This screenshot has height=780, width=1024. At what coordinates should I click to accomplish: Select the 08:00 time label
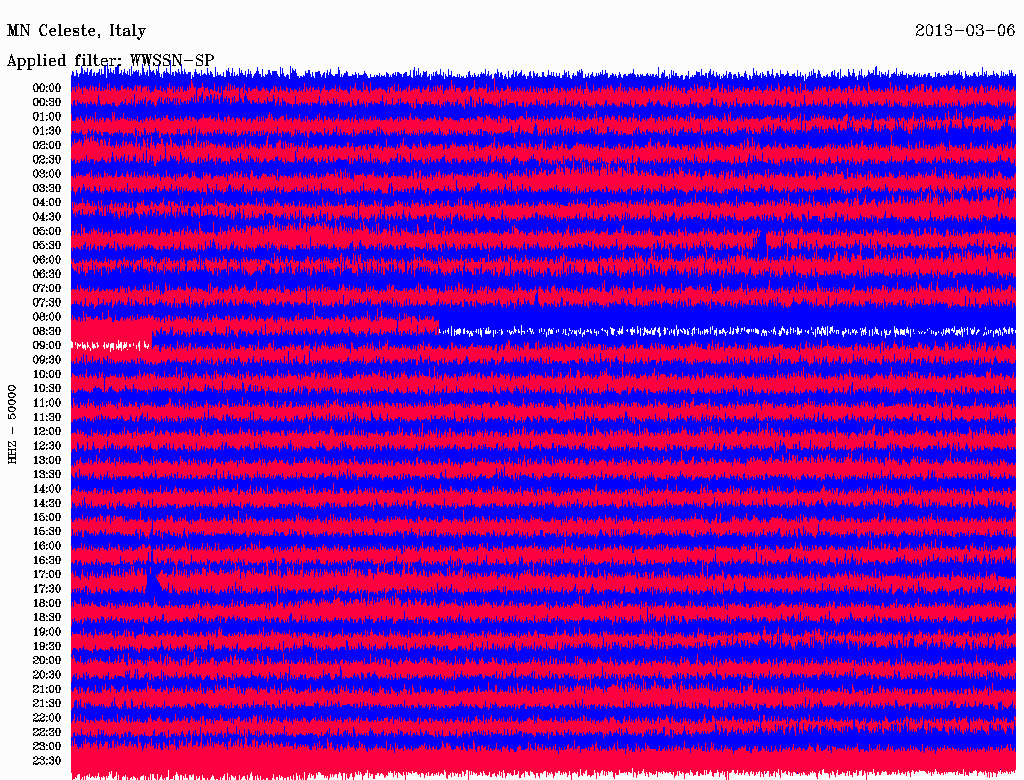point(47,317)
